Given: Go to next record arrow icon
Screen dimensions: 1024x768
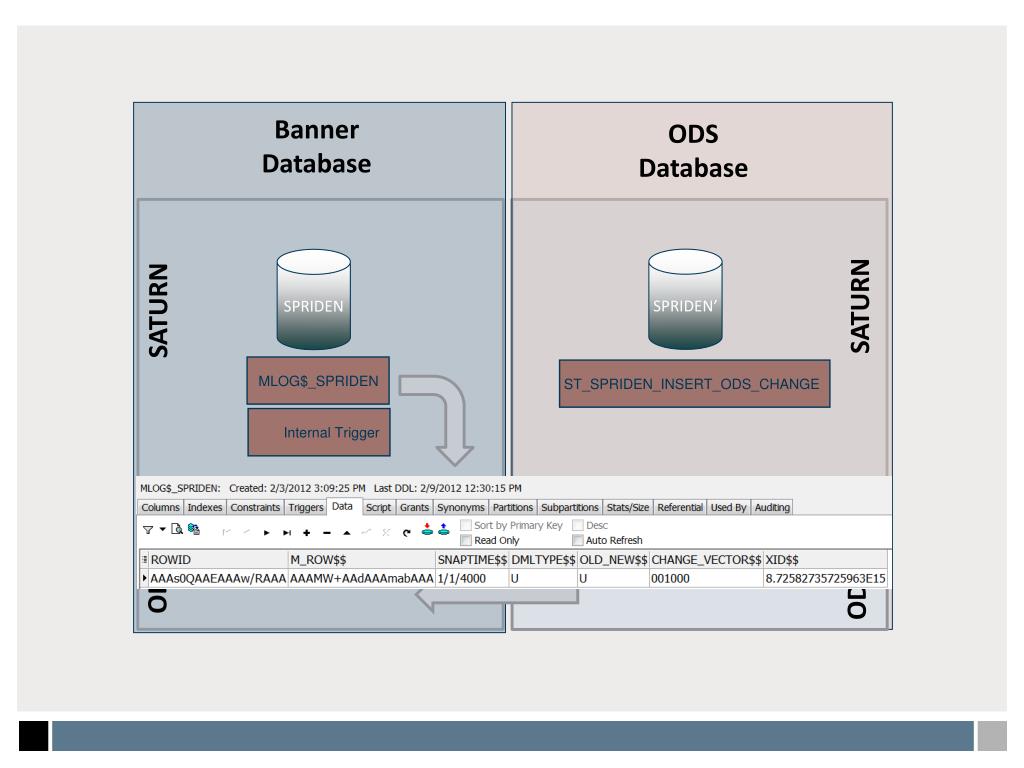Looking at the screenshot, I should [266, 532].
